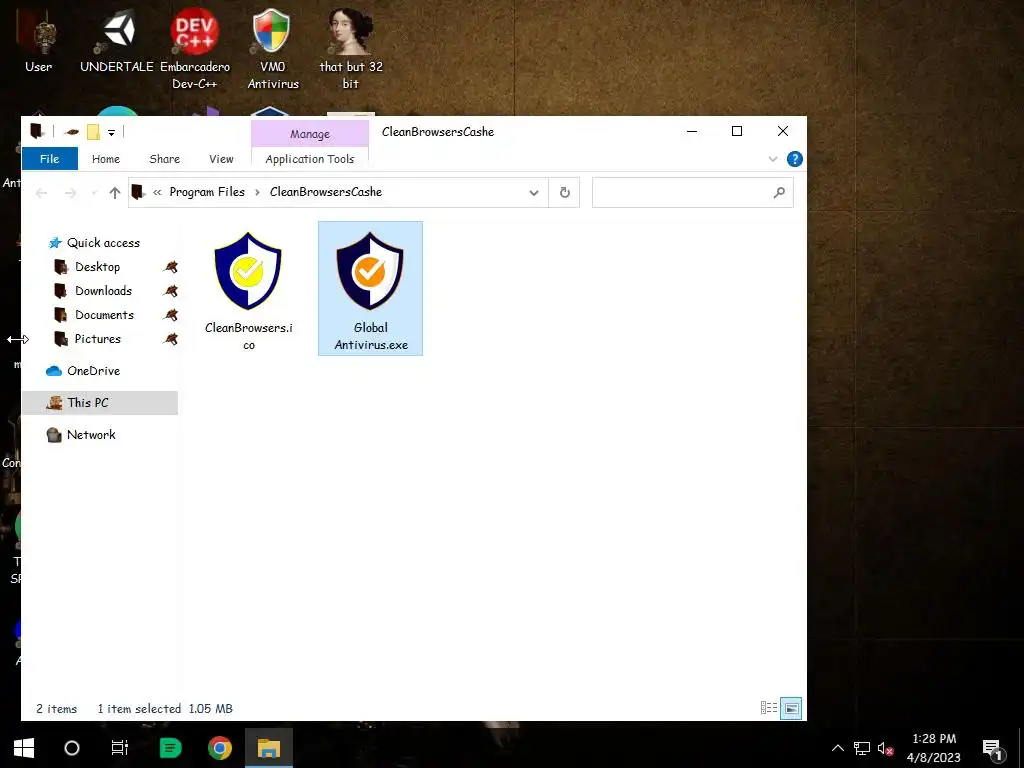The height and width of the screenshot is (768, 1024).
Task: Switch to the Share tab
Action: click(165, 159)
